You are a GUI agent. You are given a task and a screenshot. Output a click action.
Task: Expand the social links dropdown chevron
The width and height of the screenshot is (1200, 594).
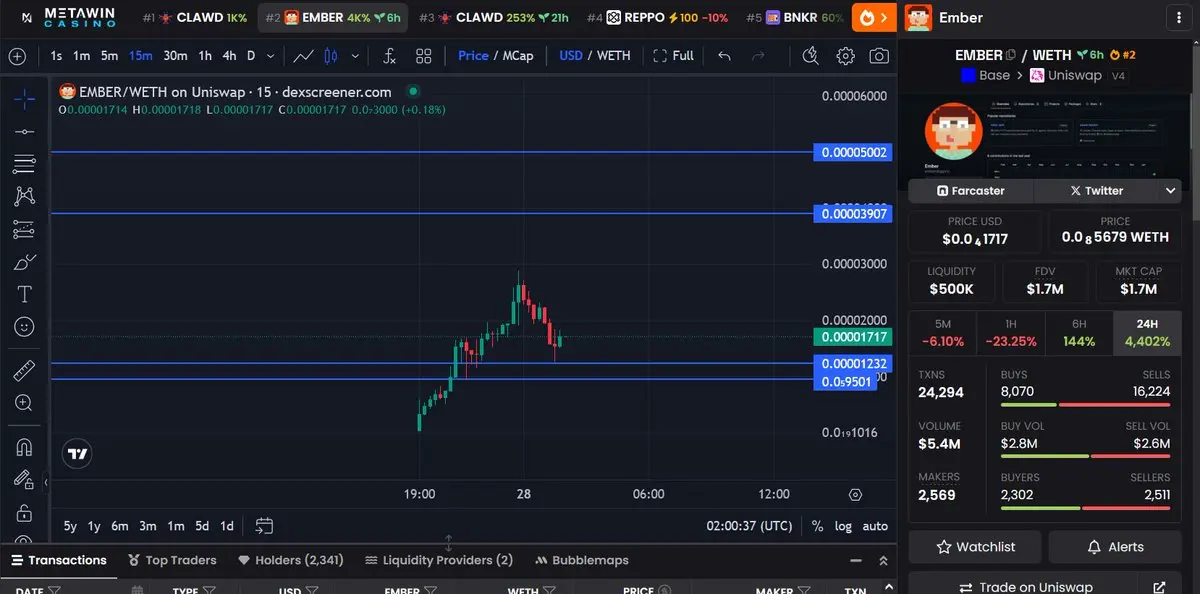[1171, 190]
